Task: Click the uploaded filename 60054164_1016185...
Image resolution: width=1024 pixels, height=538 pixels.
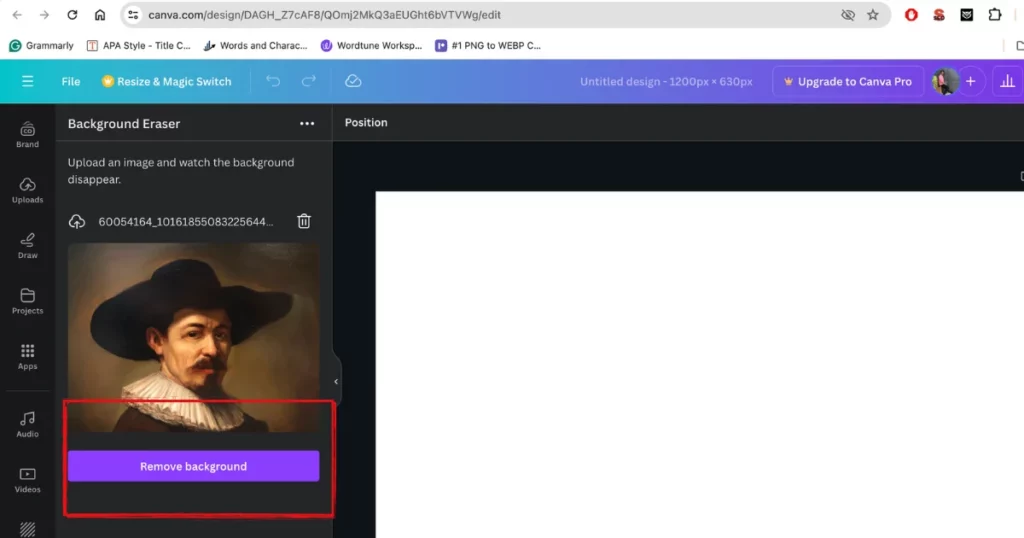Action: 186,221
